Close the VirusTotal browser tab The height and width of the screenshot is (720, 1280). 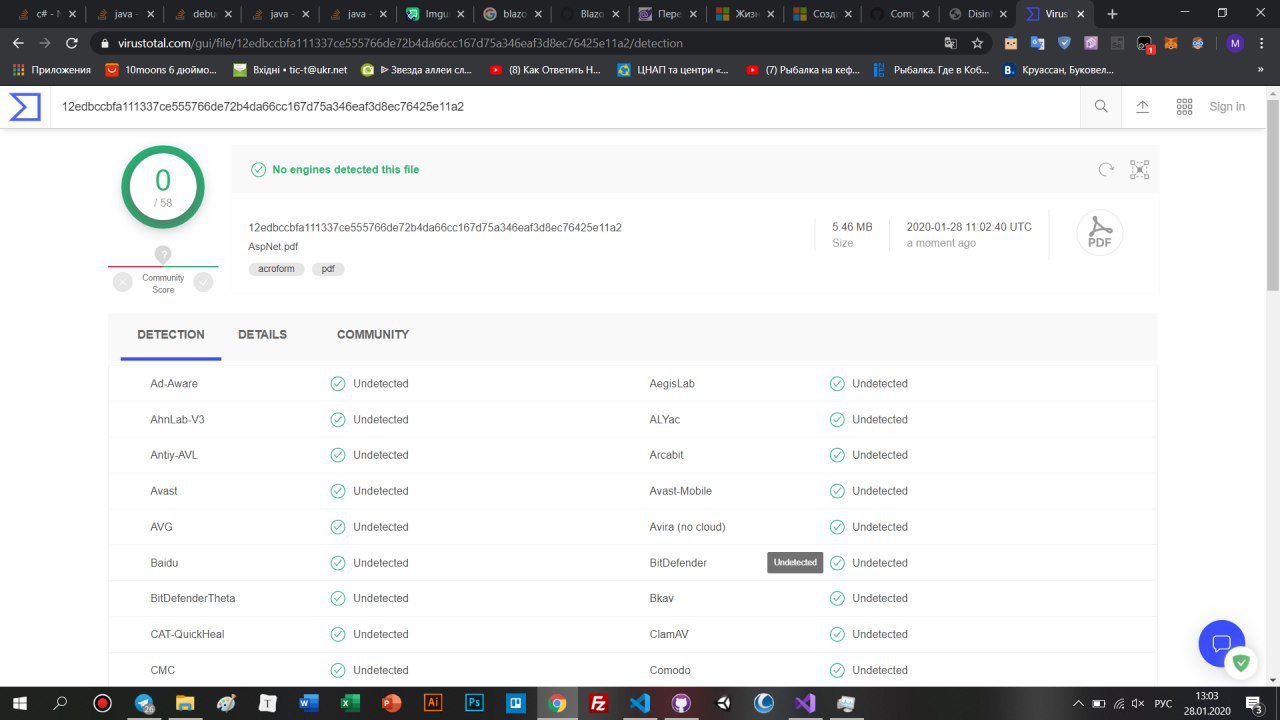(1082, 14)
